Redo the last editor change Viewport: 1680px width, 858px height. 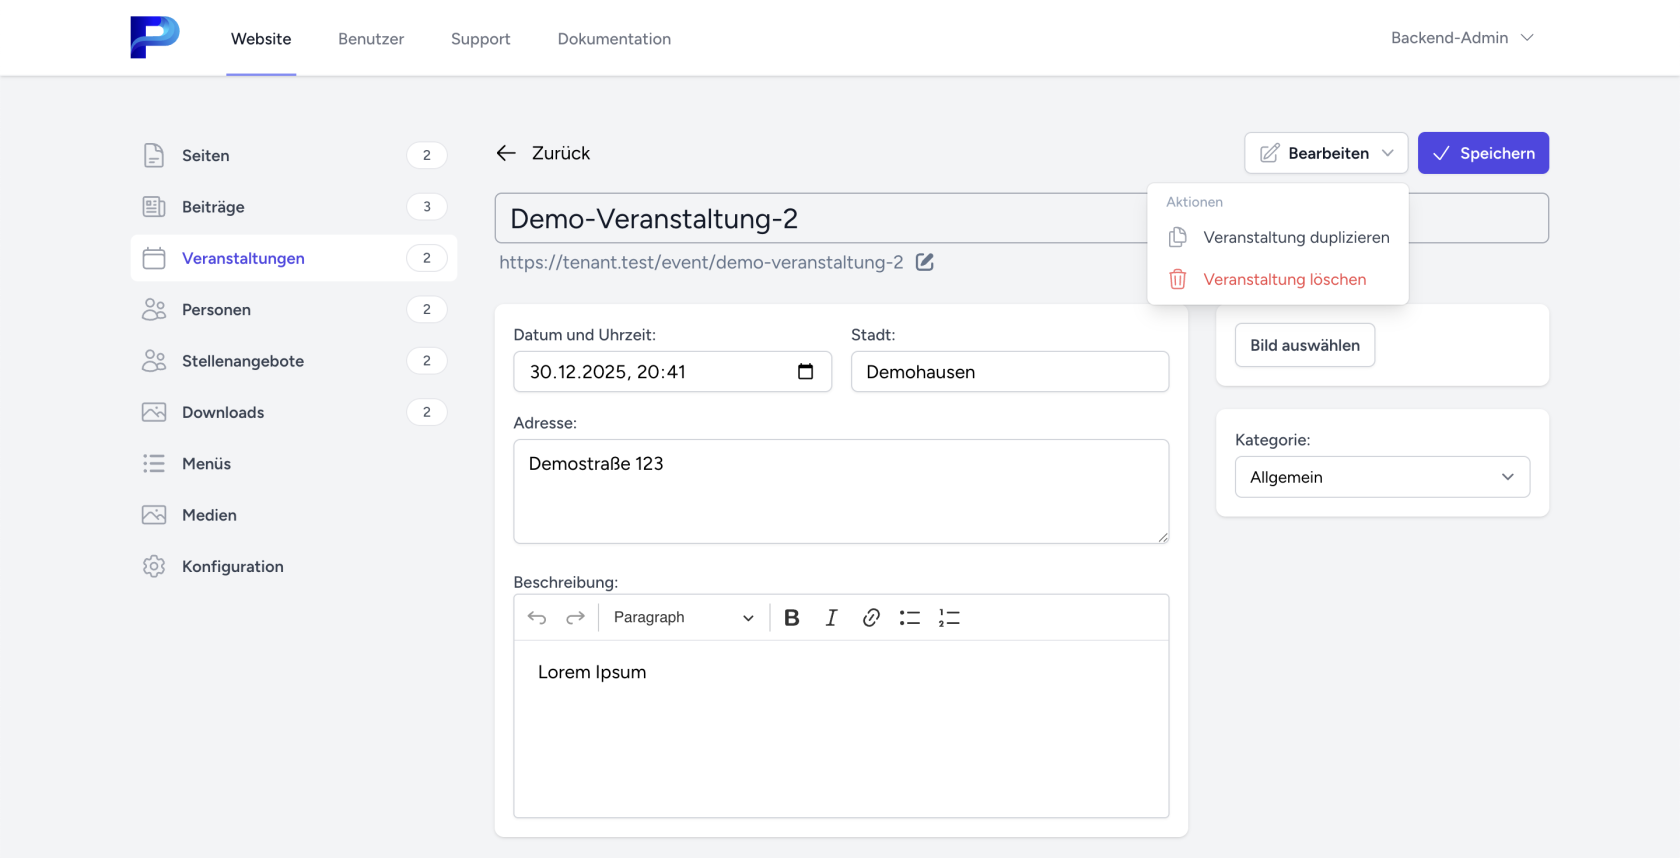[575, 618]
